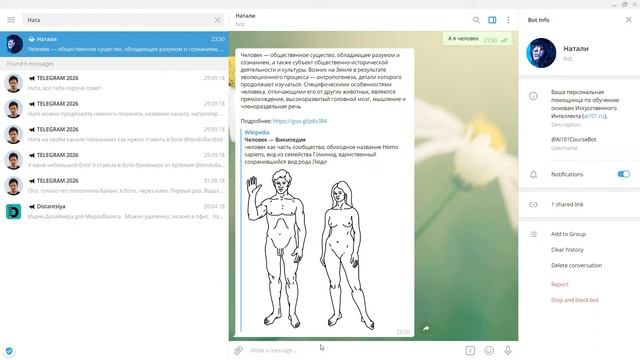Close the Bot Info panel

628,20
